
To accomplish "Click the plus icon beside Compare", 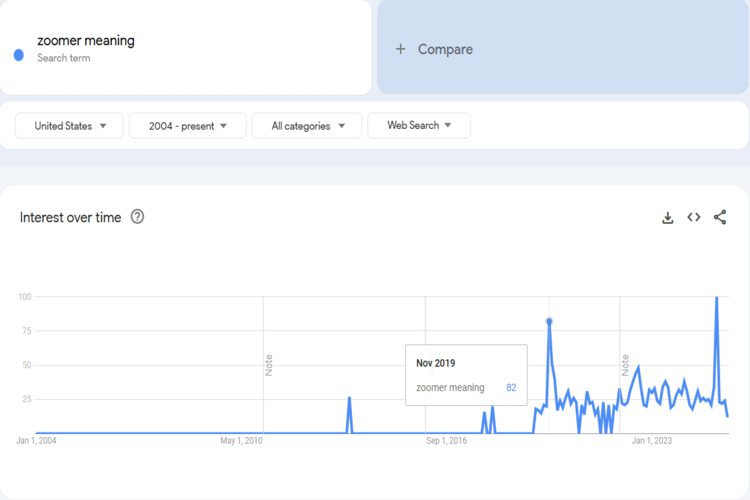I will pos(400,49).
